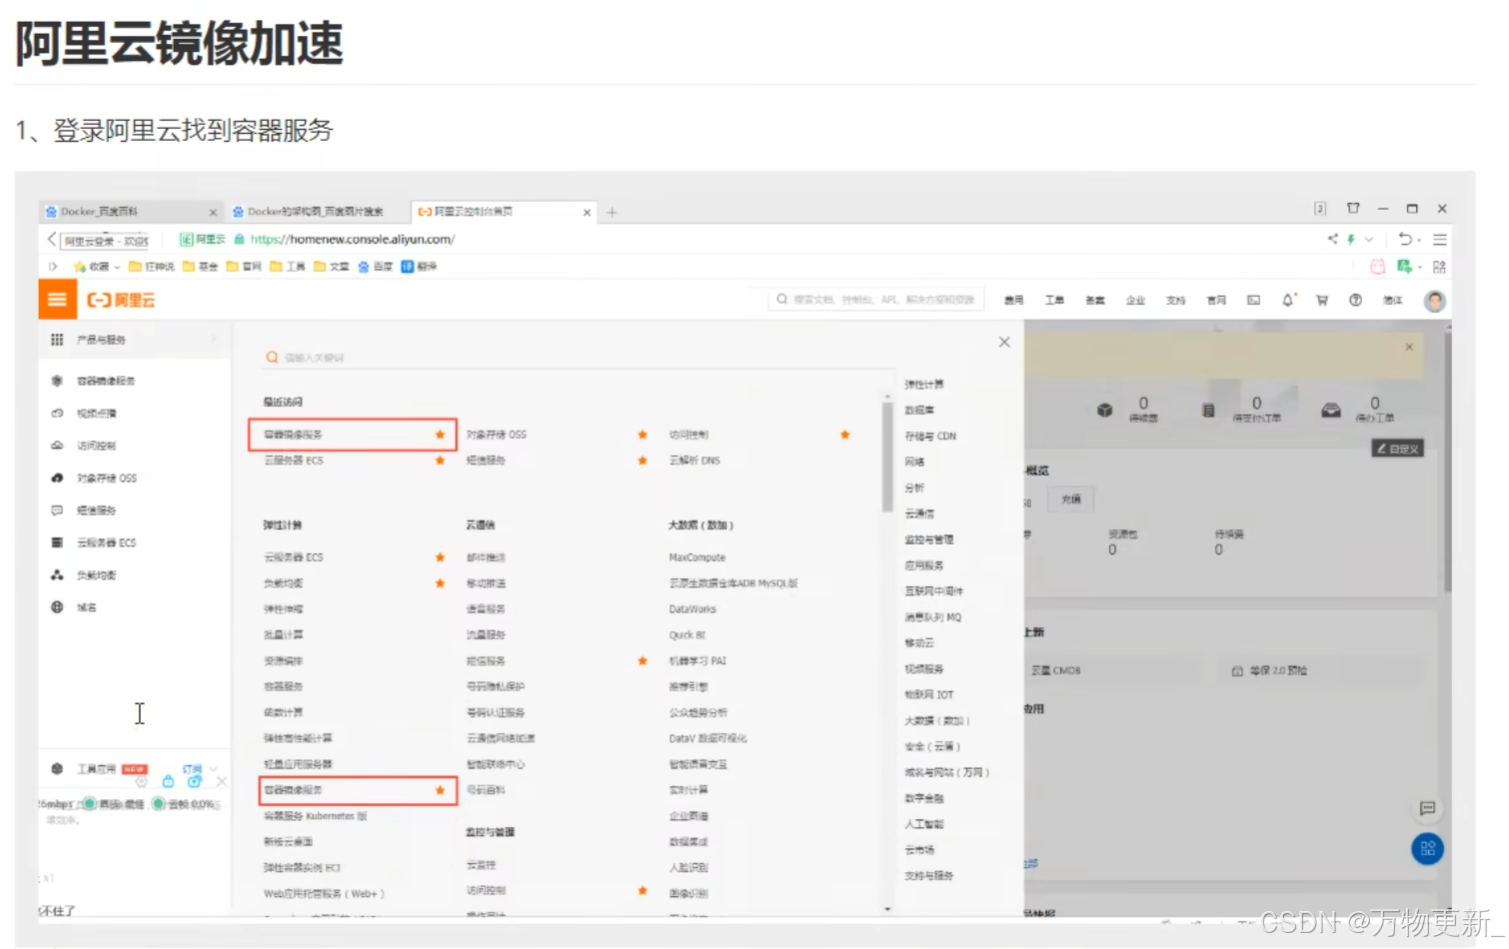
Task: Open the 企业 header menu
Action: [x=1135, y=300]
